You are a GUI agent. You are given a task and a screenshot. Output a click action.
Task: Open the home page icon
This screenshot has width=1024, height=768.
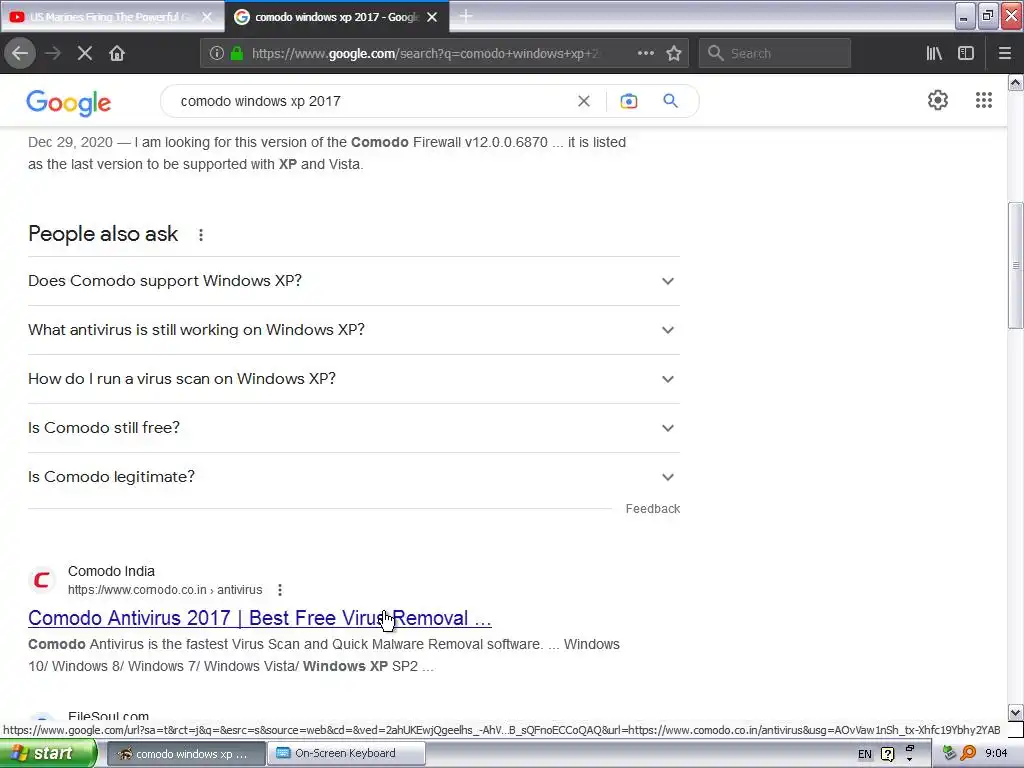coord(117,53)
